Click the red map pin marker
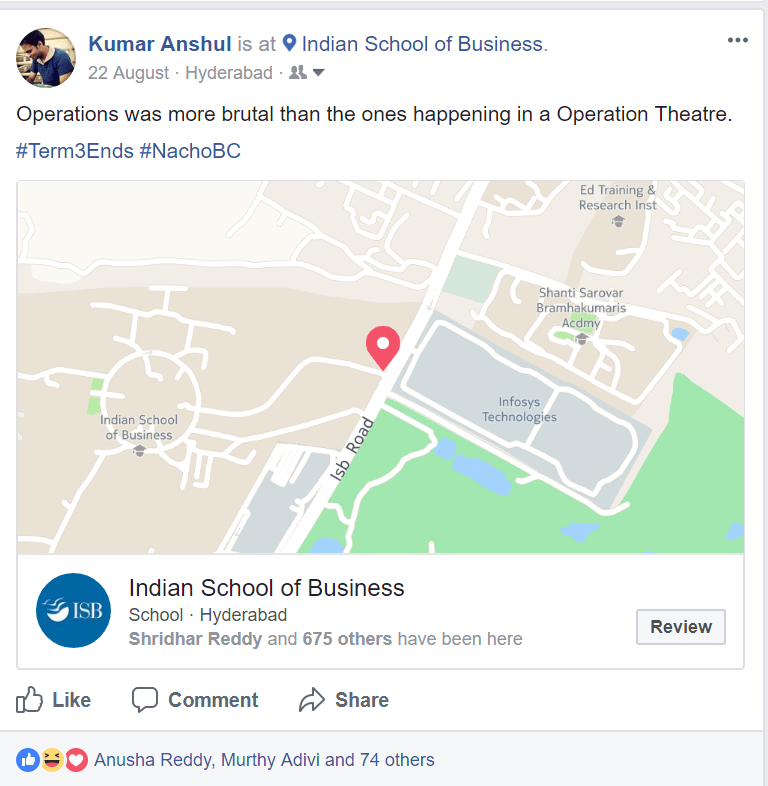 tap(383, 348)
